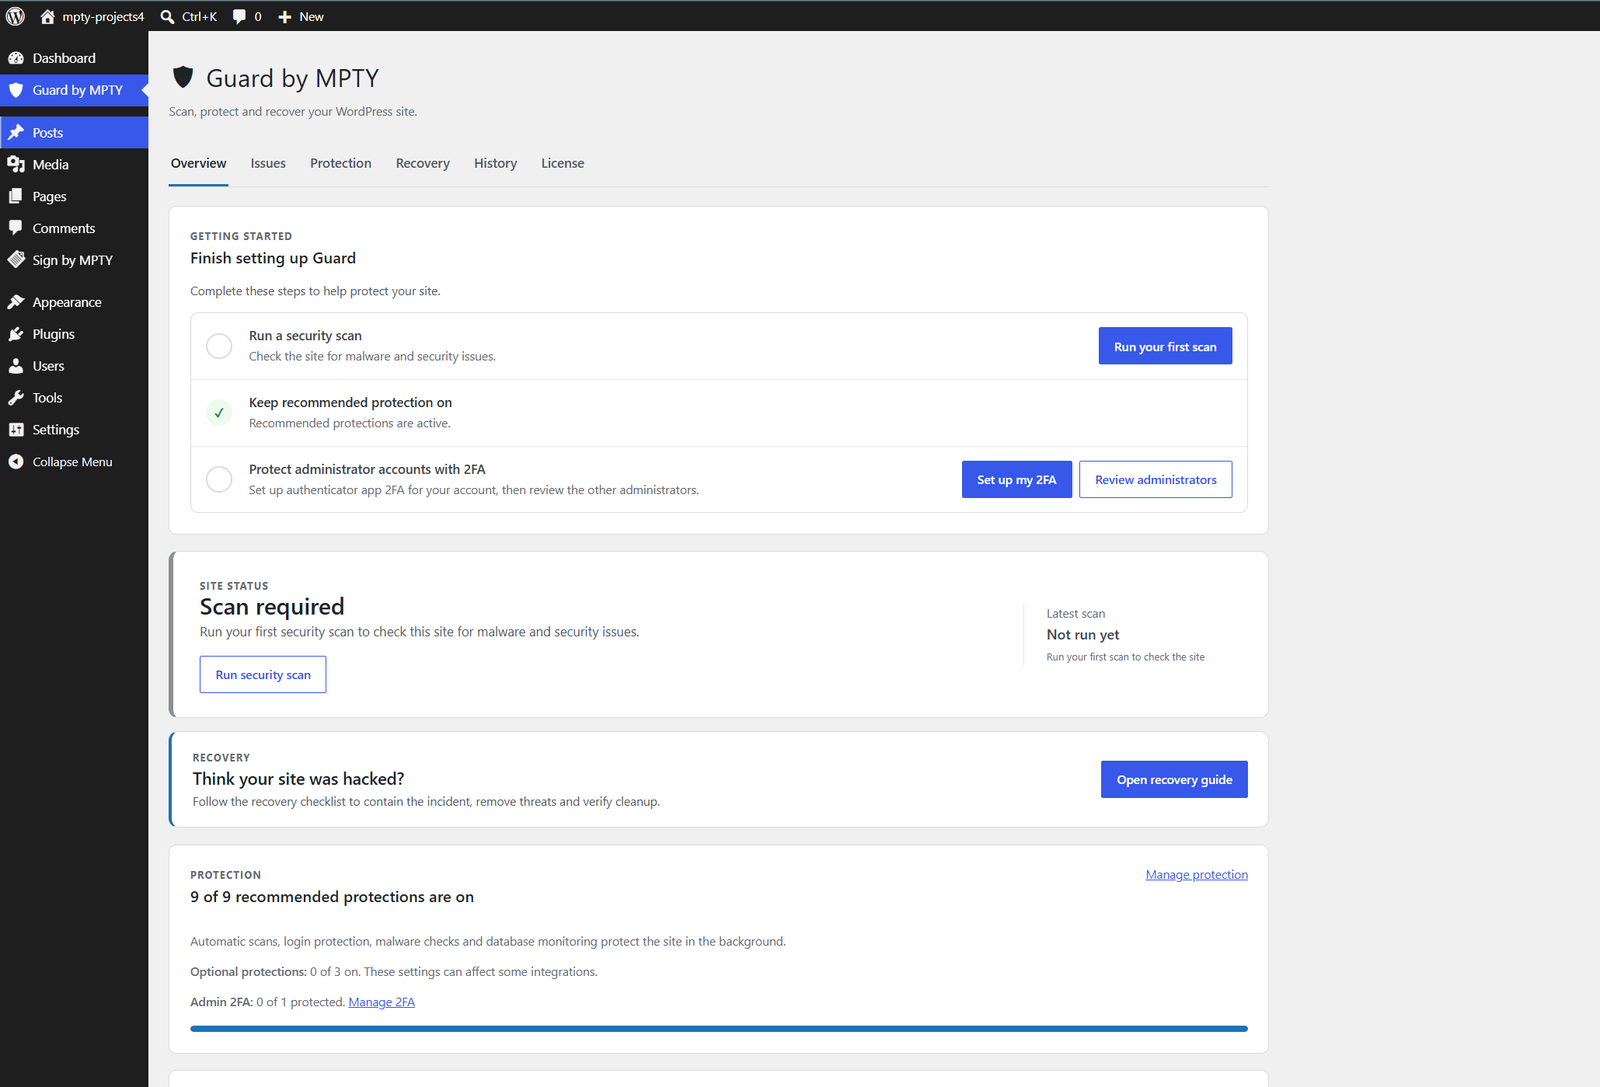The width and height of the screenshot is (1600, 1087).
Task: Click the Users person icon
Action: pos(16,366)
